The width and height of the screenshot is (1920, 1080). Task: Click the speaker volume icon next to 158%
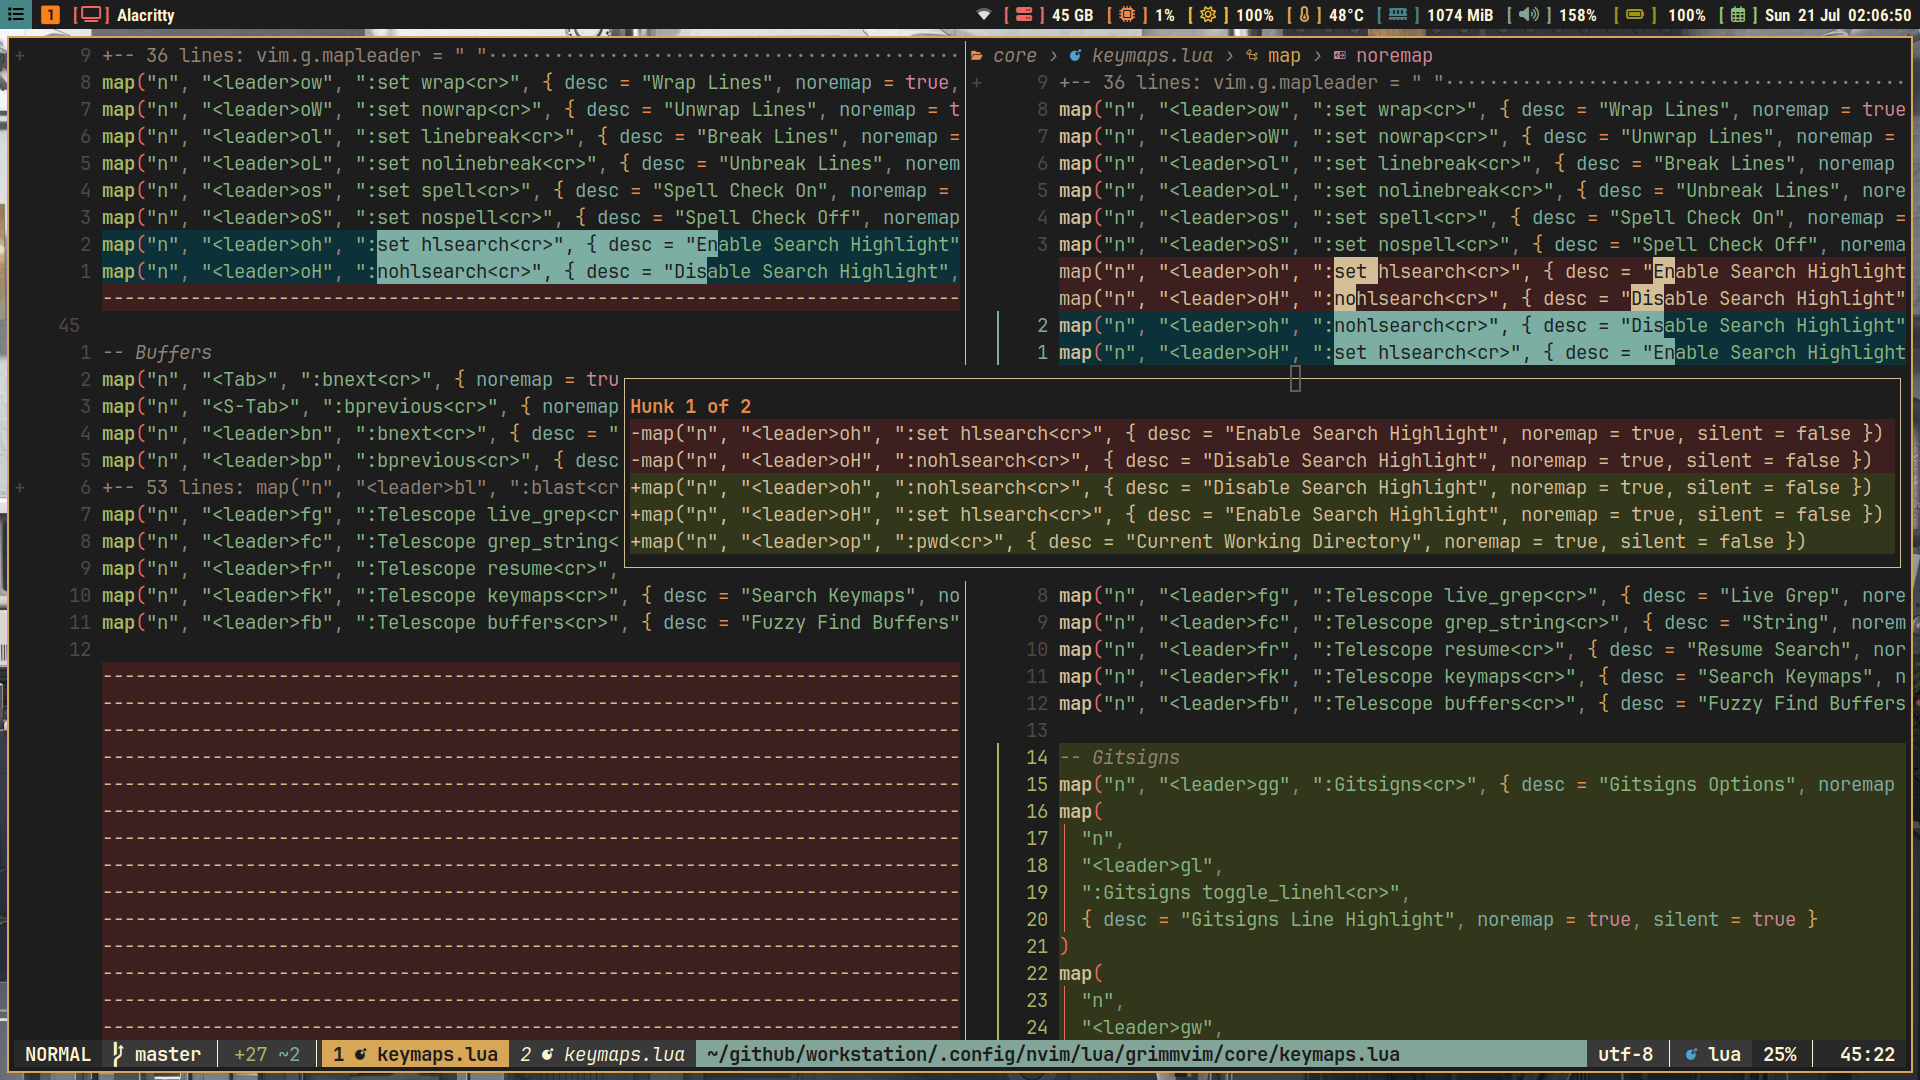[1529, 15]
